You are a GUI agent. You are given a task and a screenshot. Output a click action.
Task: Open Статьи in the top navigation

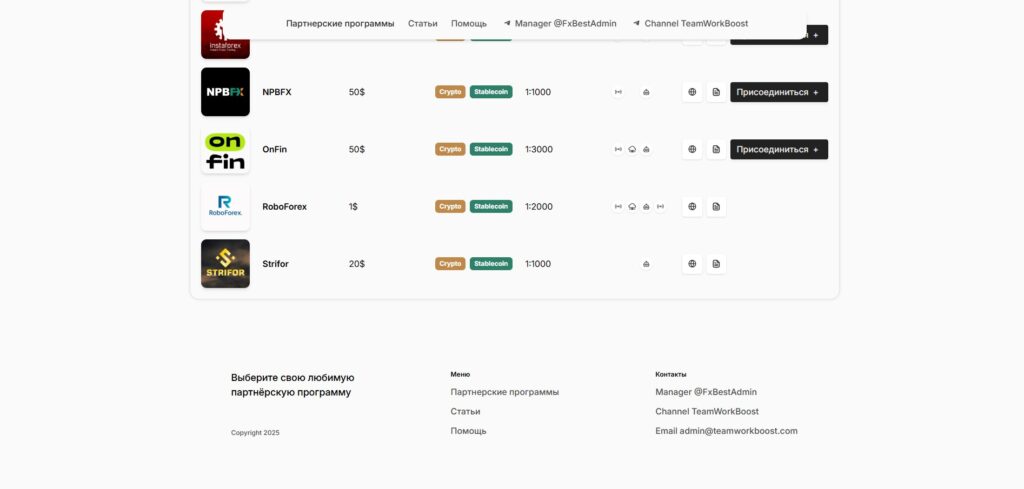pos(423,24)
